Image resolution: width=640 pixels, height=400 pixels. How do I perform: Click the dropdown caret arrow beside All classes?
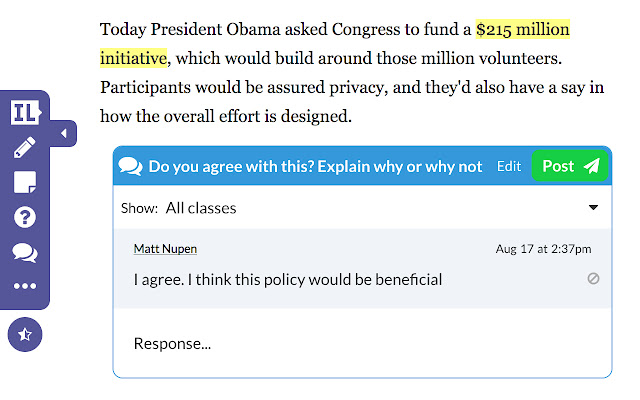[593, 208]
